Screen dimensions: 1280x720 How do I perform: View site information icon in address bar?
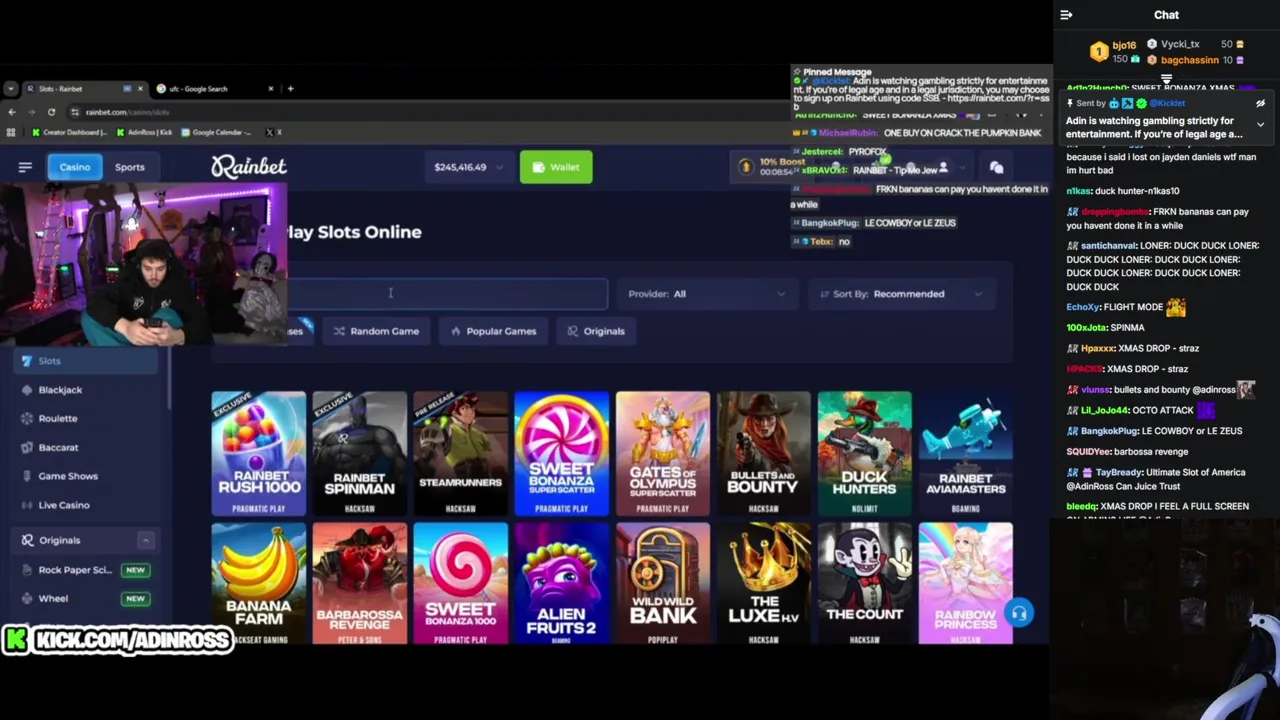tap(76, 112)
